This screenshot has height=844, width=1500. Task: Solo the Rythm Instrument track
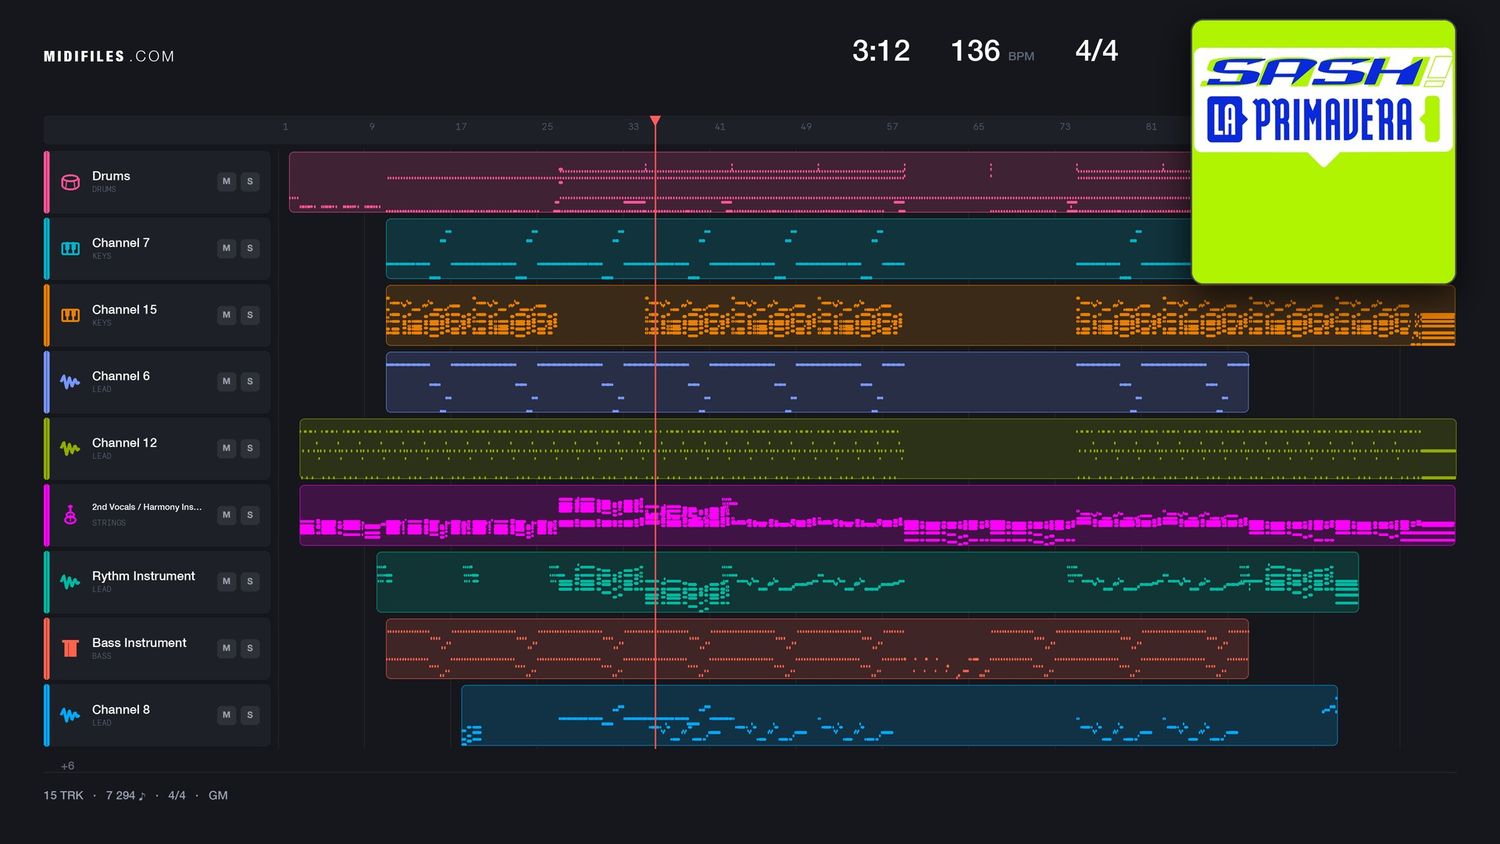(250, 581)
